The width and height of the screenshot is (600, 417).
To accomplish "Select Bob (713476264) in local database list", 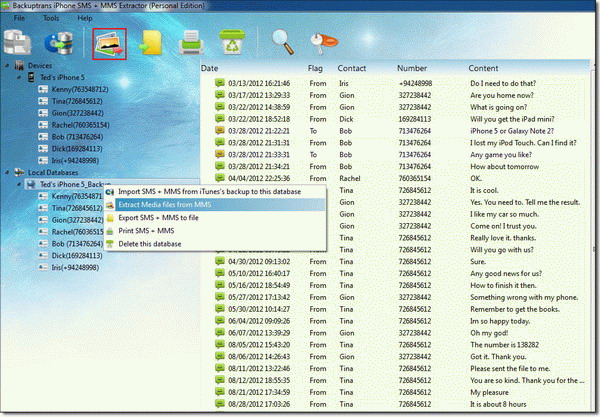I will pos(77,244).
